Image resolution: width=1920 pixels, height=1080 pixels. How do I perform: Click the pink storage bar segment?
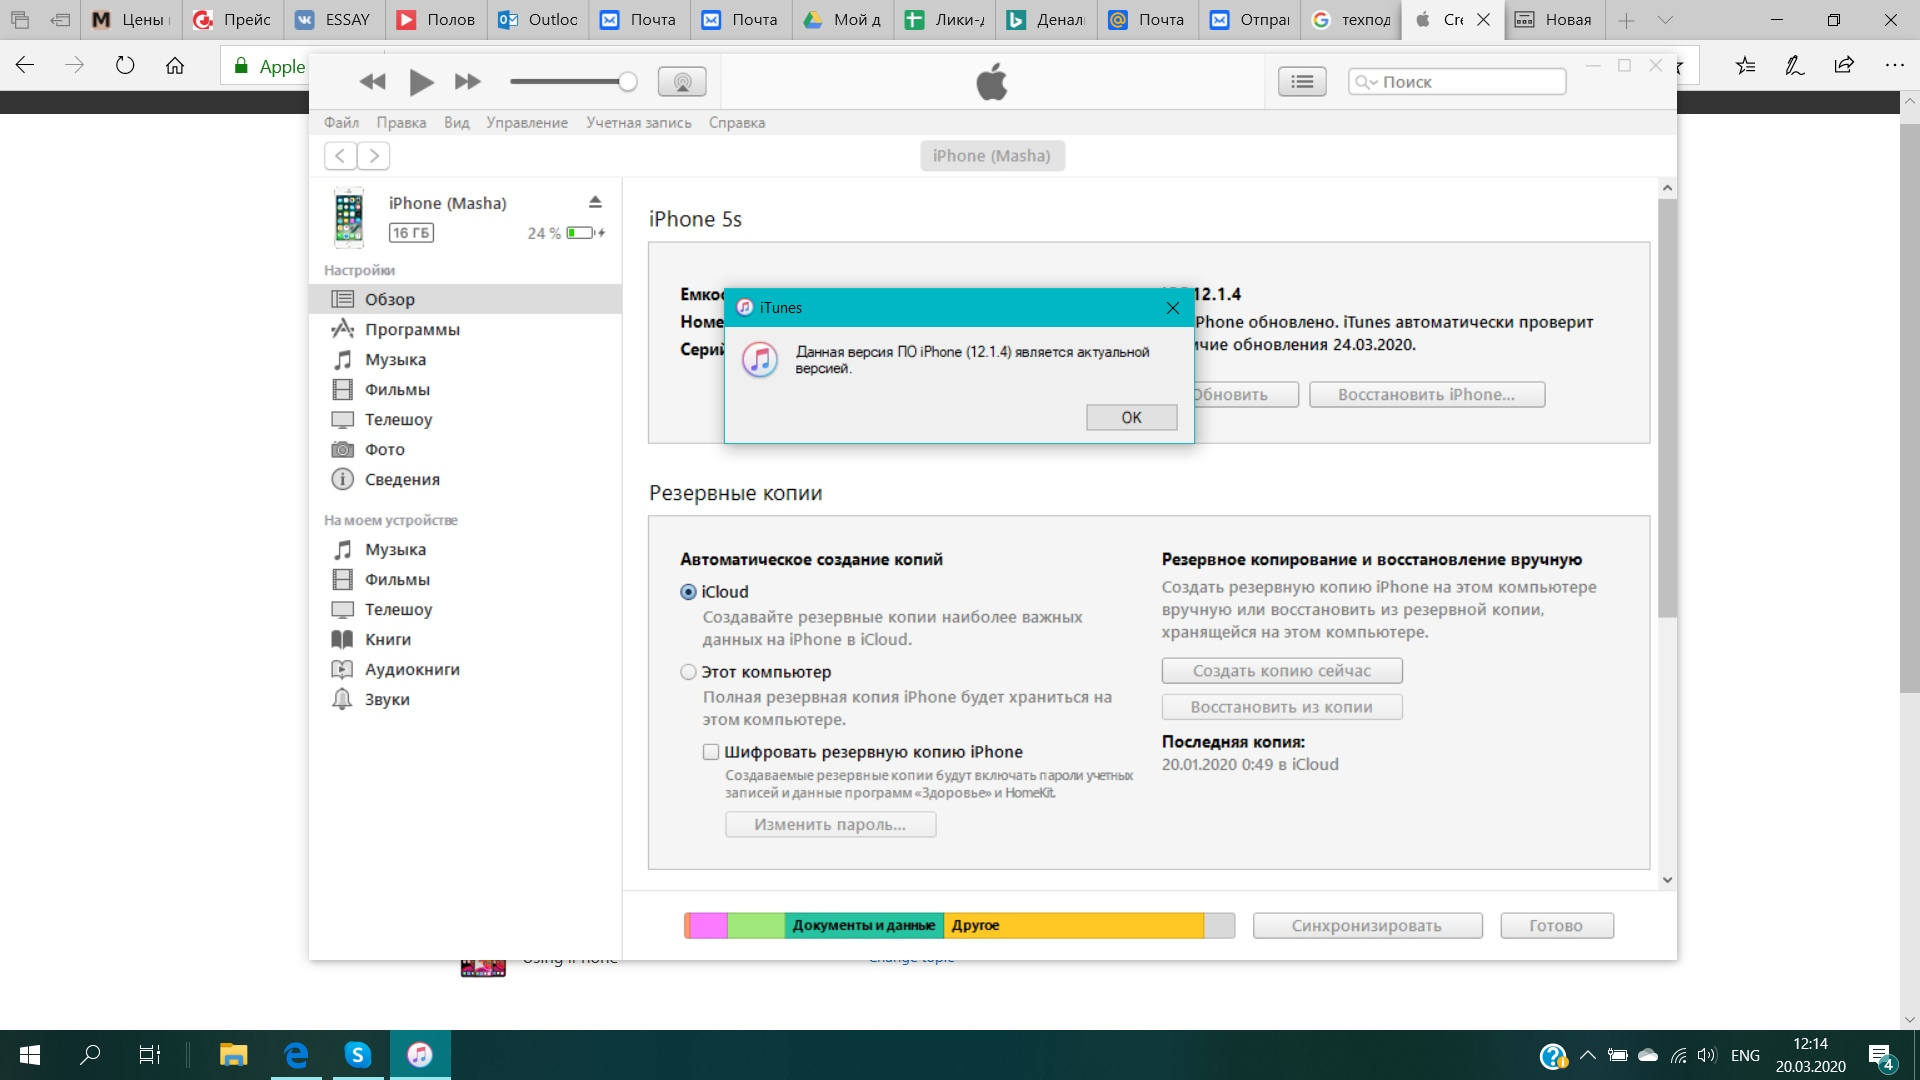[x=708, y=925]
